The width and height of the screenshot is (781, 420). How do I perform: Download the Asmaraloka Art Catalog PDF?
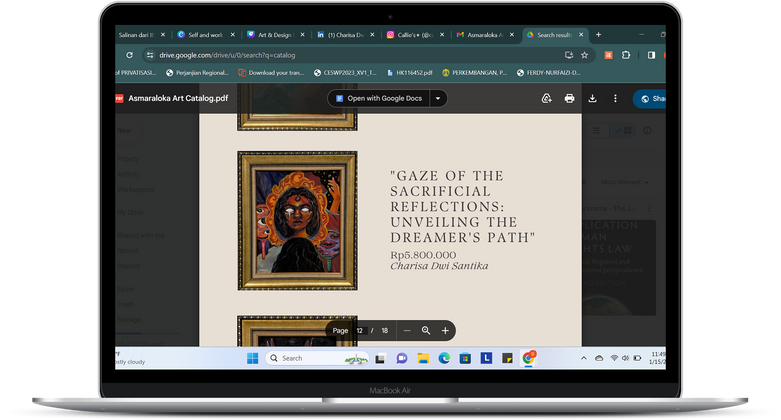coord(592,99)
